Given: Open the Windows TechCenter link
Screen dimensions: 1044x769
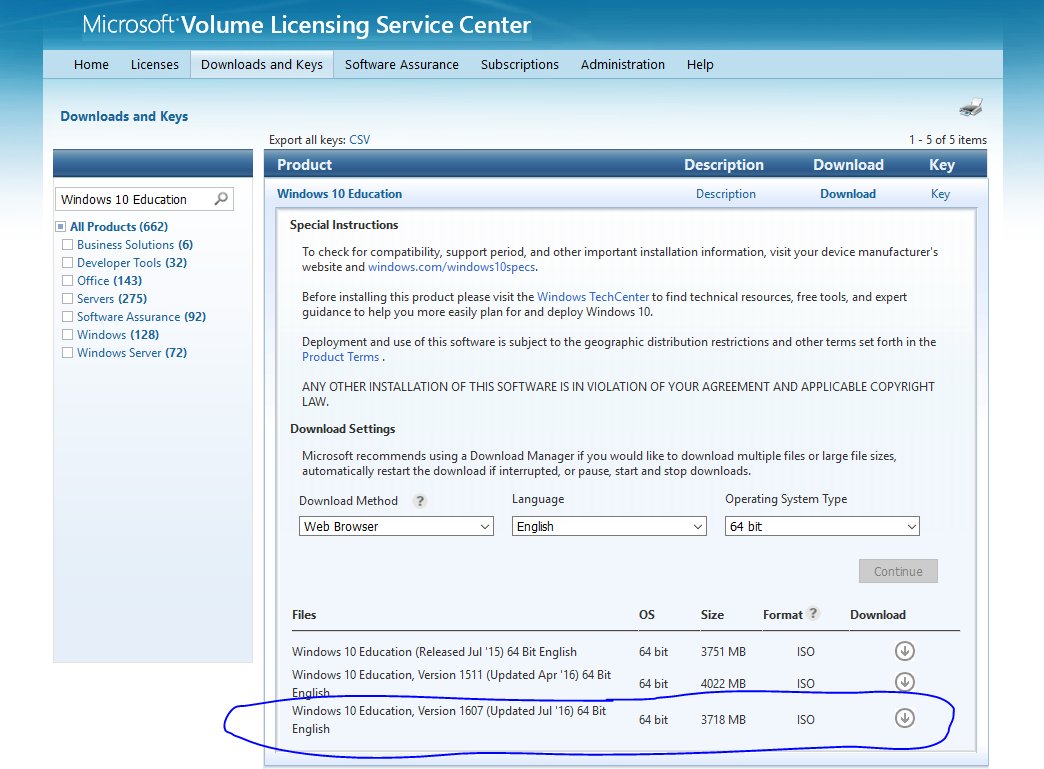Looking at the screenshot, I should (593, 297).
